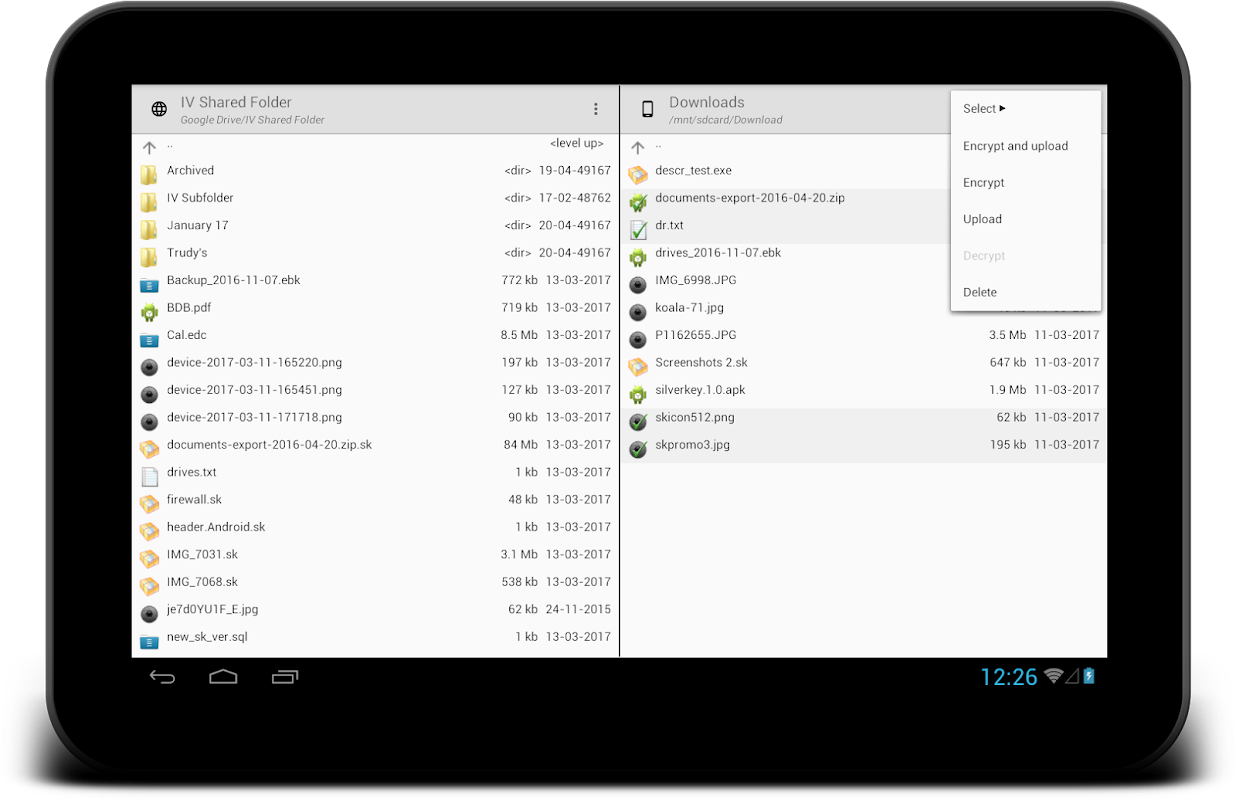Click the globe icon beside IV Shared Folder

[159, 109]
